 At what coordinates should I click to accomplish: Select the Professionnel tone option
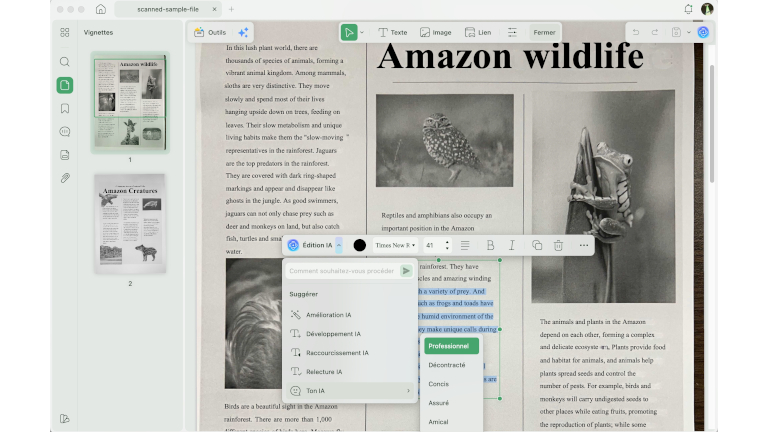452,346
